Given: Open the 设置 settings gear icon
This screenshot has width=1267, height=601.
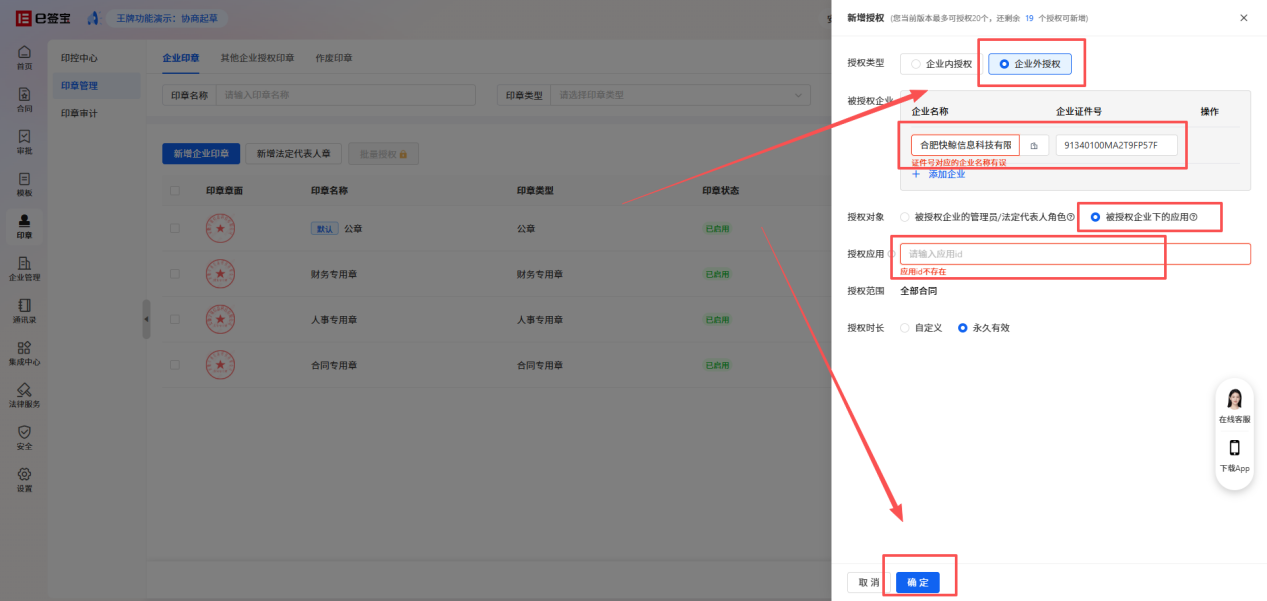Looking at the screenshot, I should tap(24, 478).
